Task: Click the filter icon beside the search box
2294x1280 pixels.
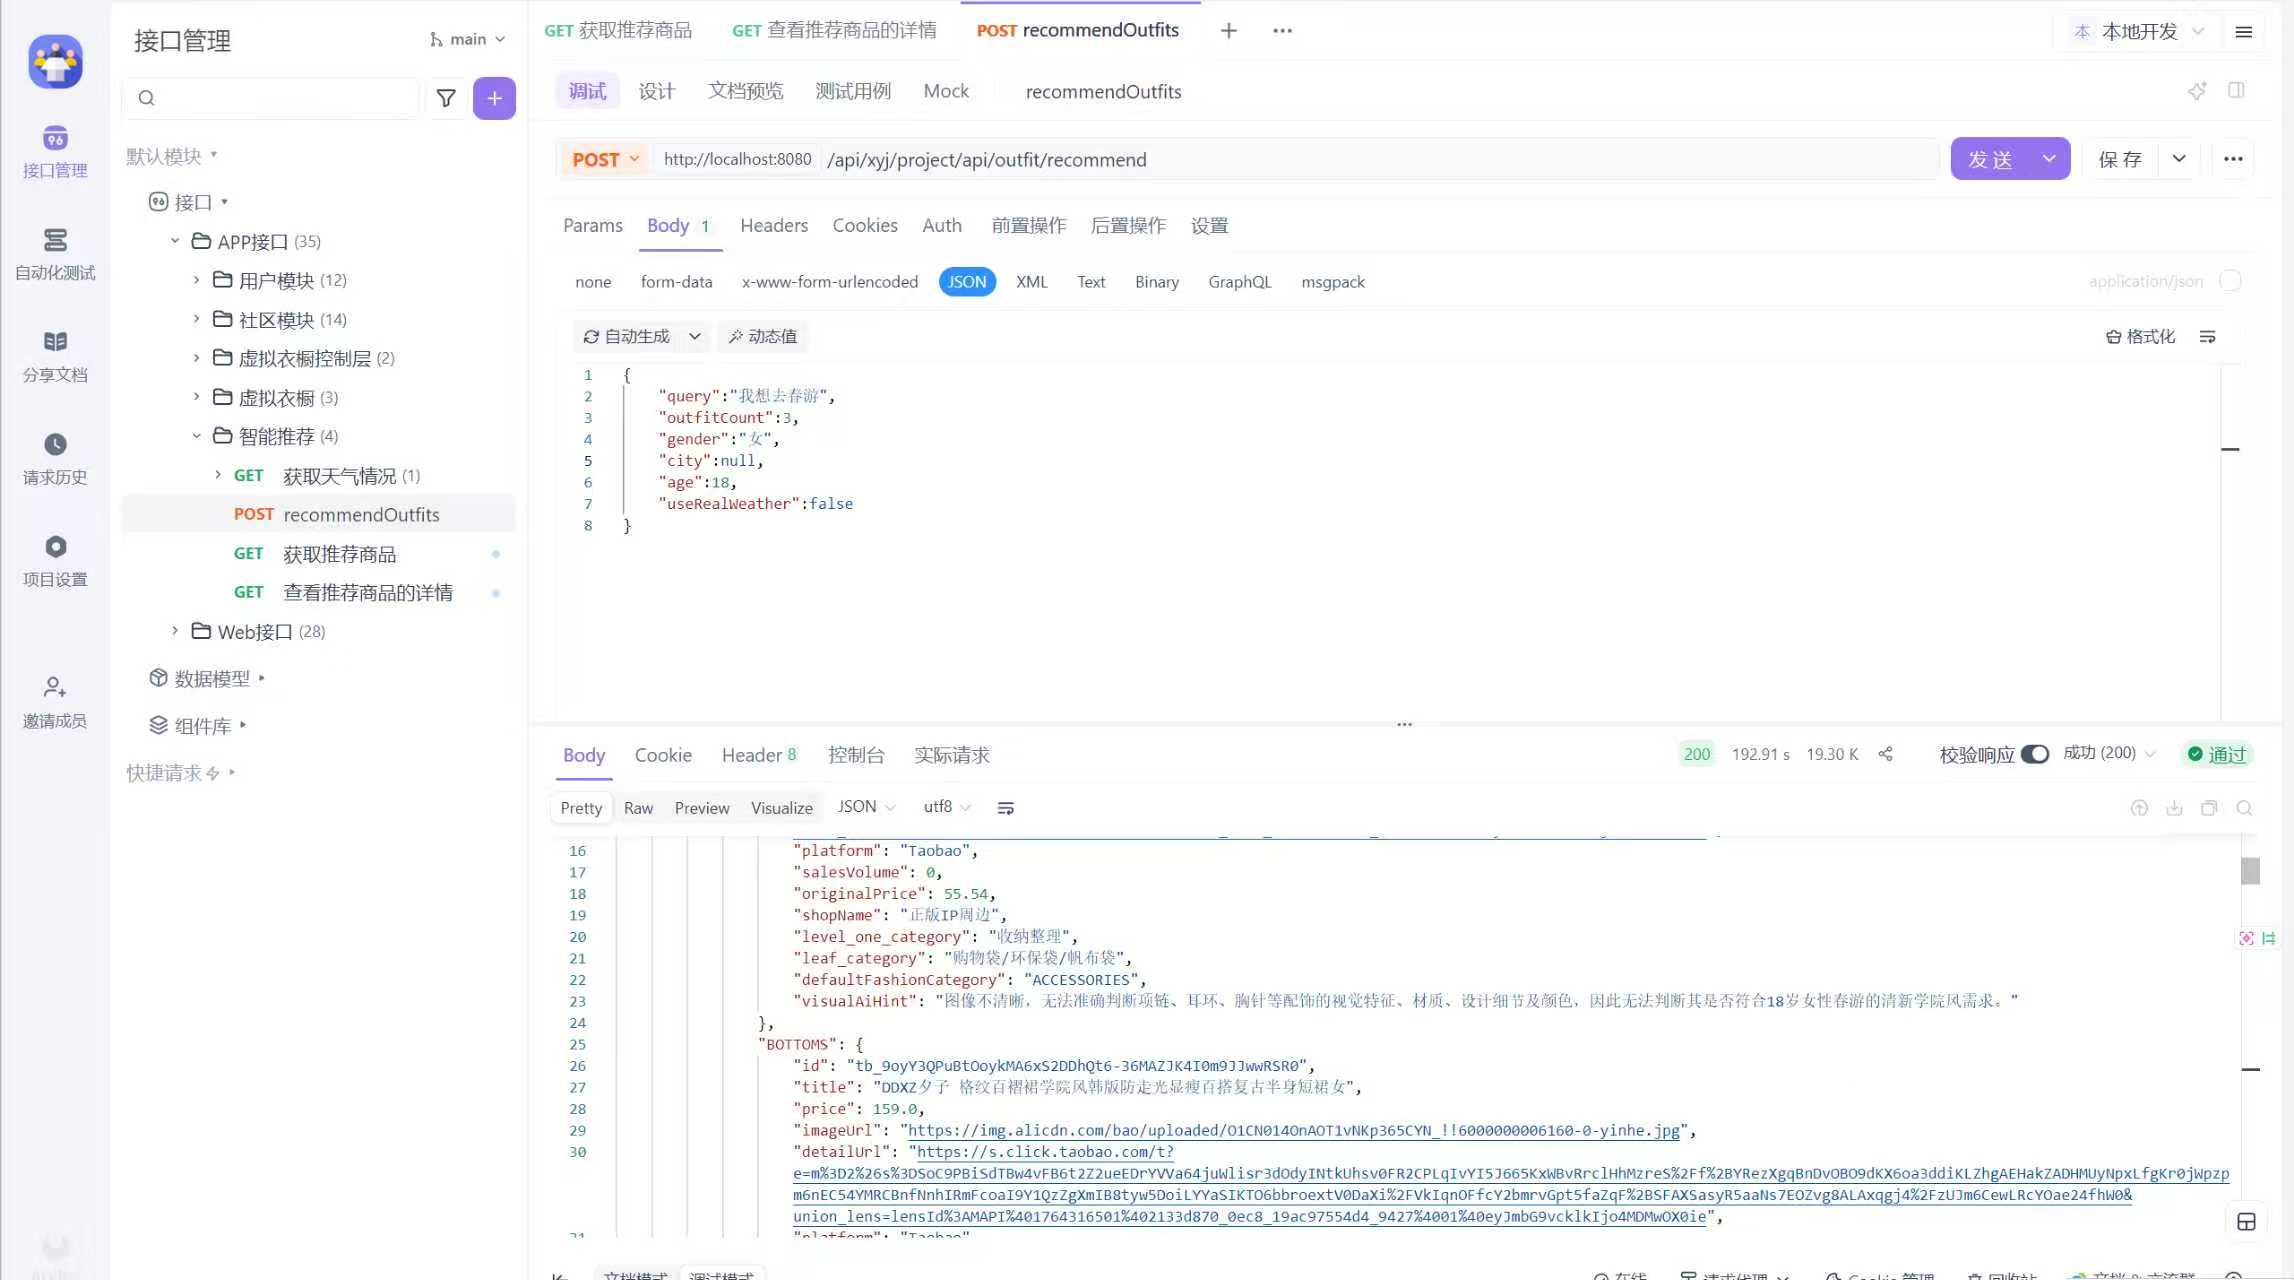Action: (446, 98)
